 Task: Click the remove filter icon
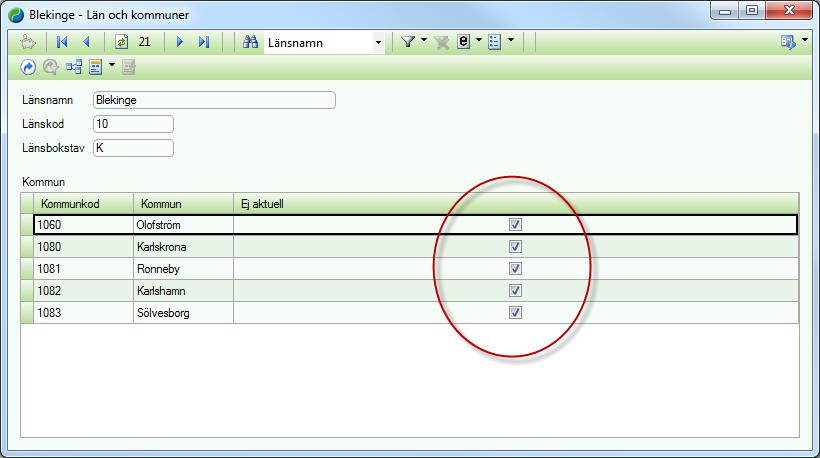(441, 42)
